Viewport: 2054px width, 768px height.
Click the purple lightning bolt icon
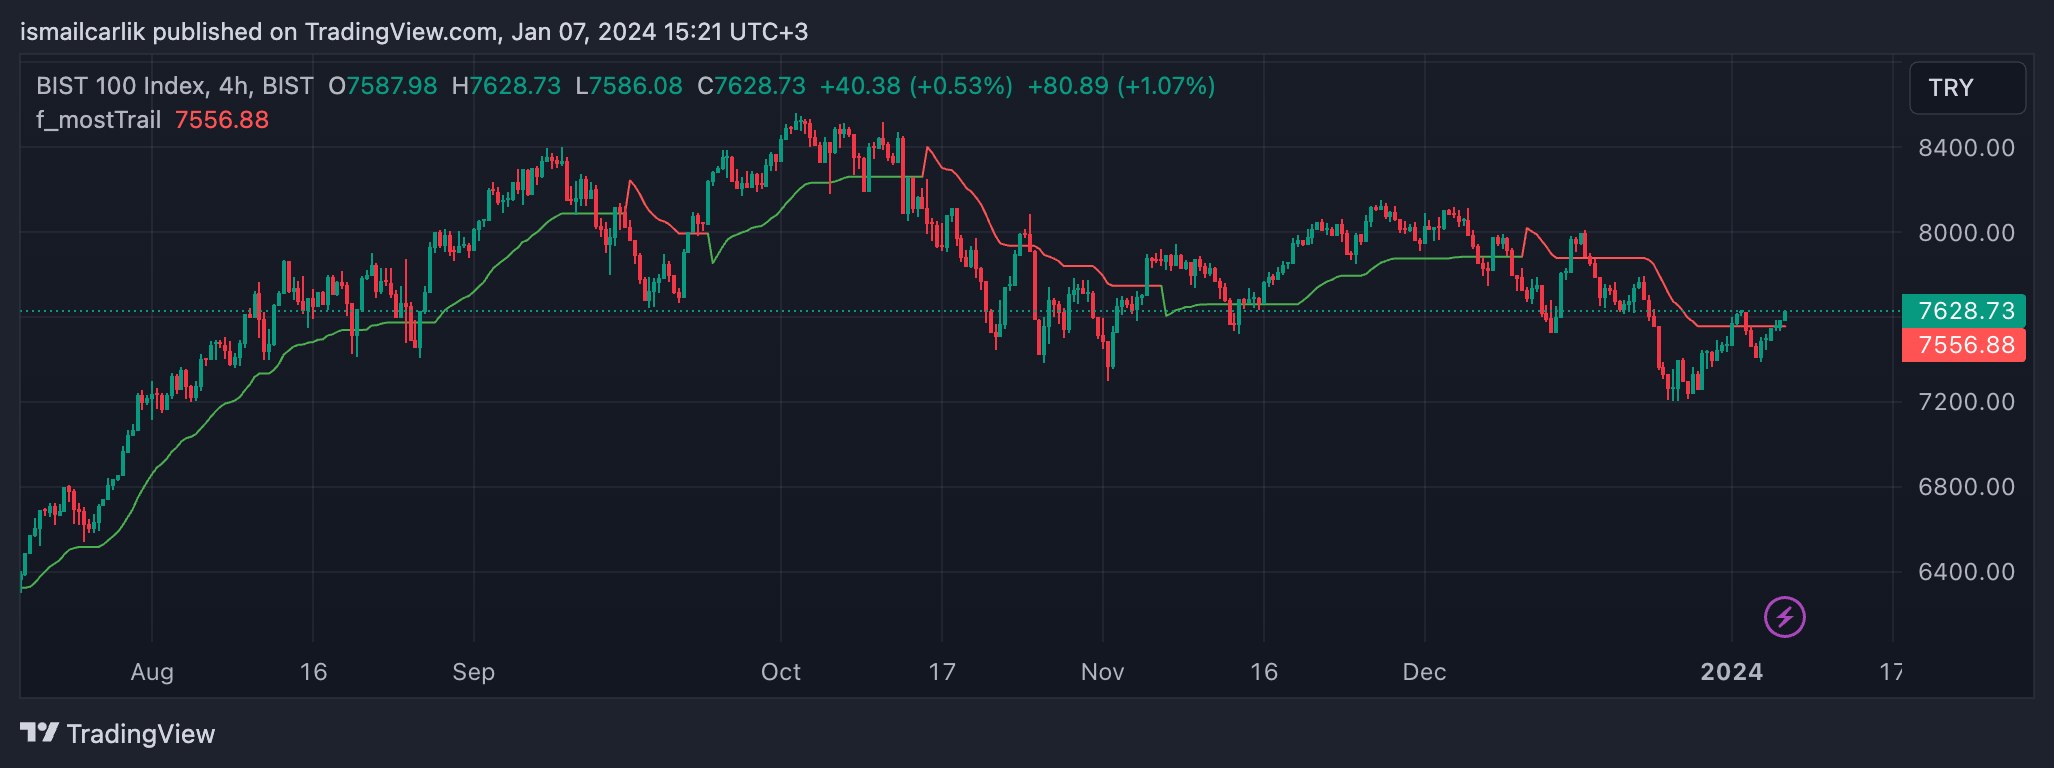1785,617
